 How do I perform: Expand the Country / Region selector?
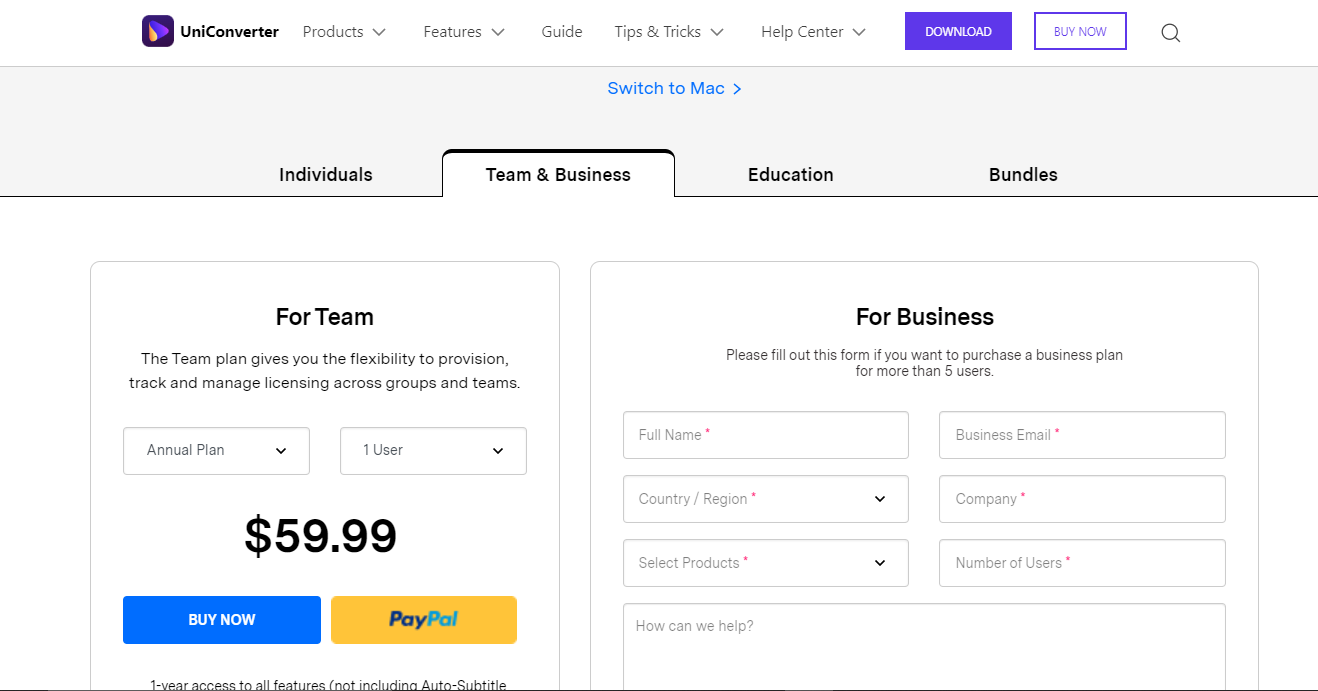pyautogui.click(x=766, y=499)
